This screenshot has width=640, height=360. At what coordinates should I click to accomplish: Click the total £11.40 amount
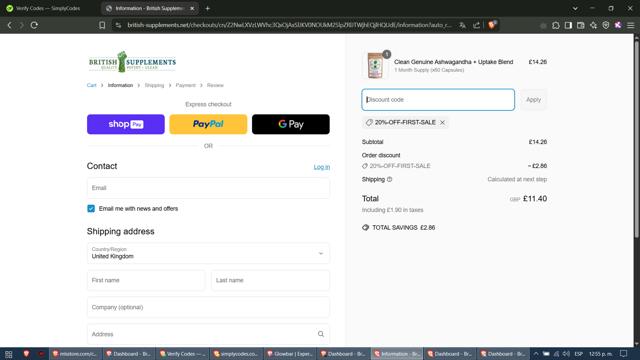click(535, 199)
